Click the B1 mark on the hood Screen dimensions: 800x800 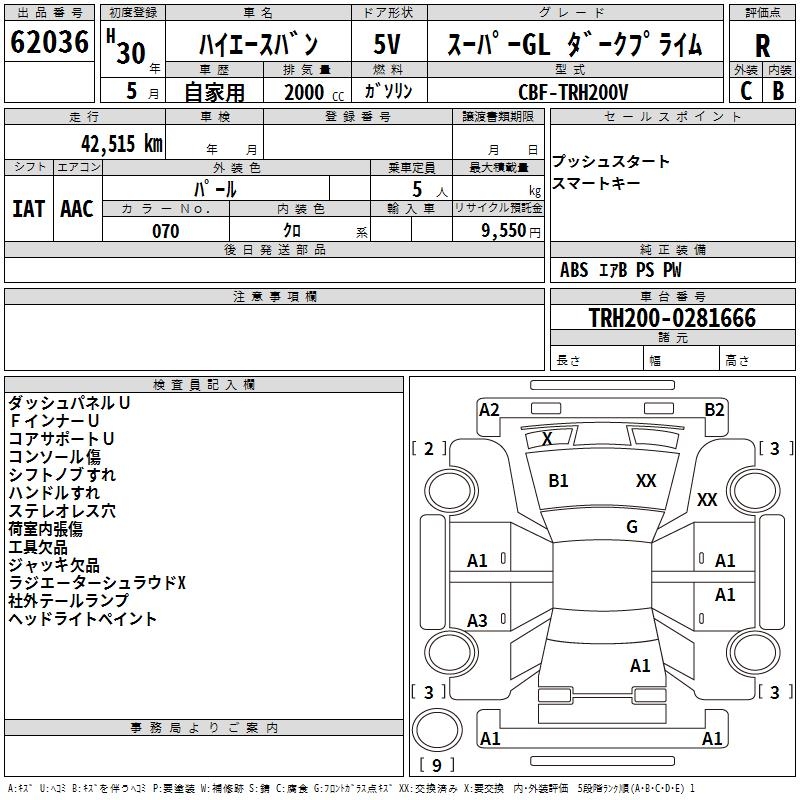pos(558,481)
